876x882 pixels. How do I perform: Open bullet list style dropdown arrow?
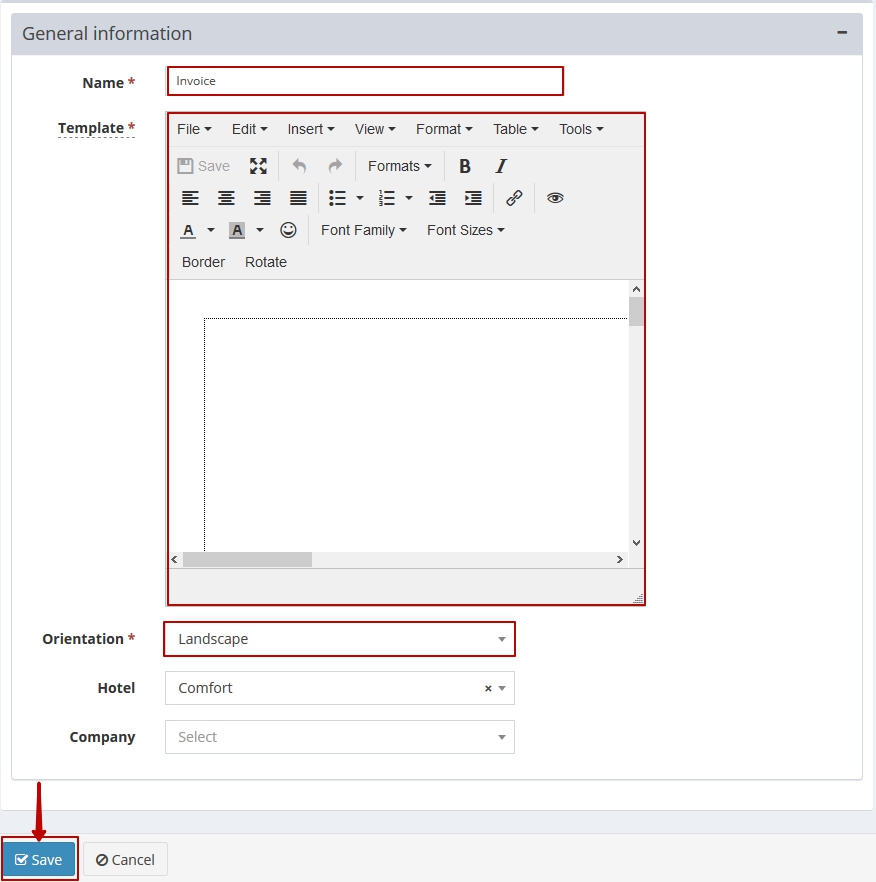click(x=360, y=198)
